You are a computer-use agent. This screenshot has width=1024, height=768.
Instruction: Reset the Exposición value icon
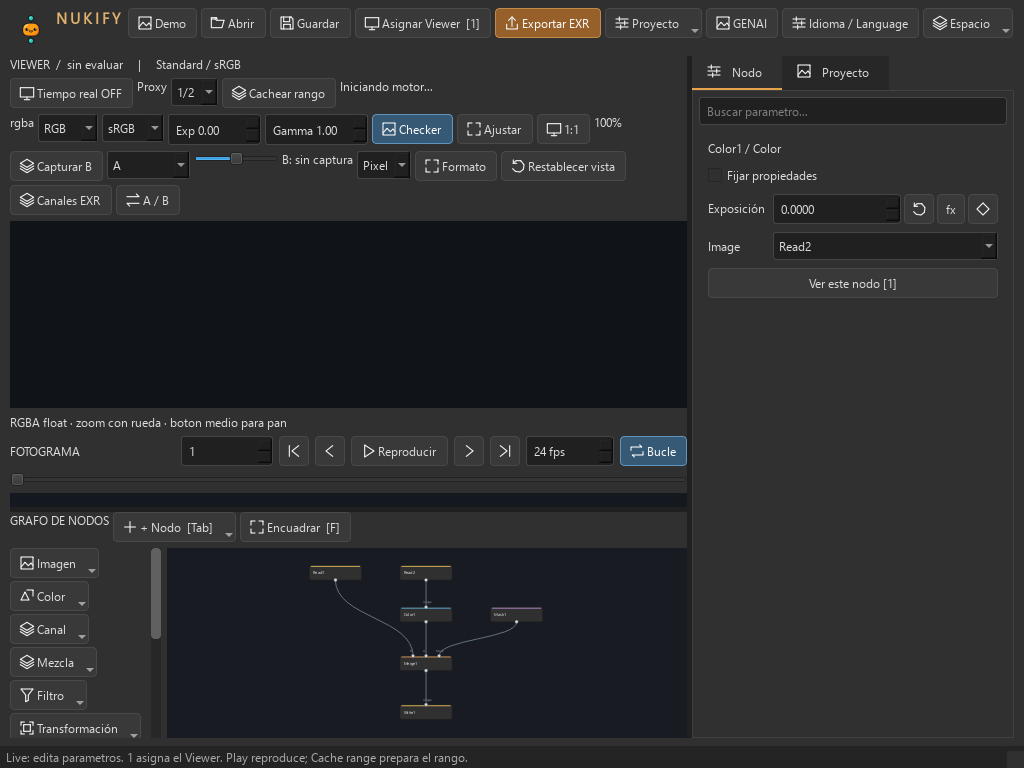(x=919, y=210)
